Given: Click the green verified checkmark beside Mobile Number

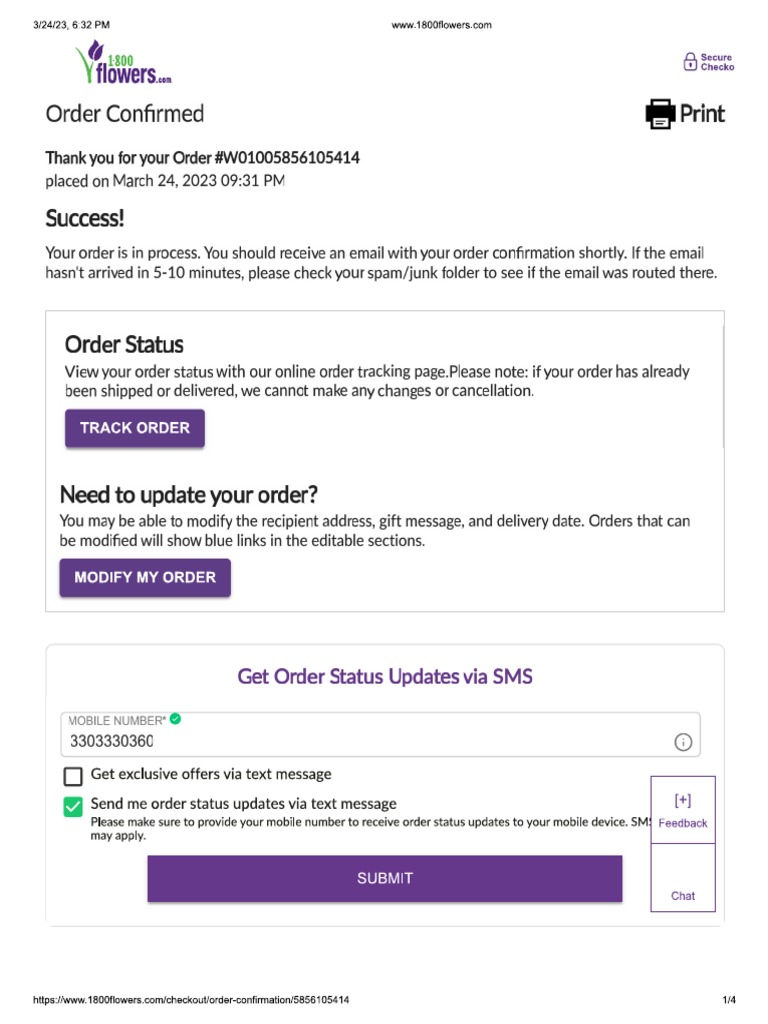Looking at the screenshot, I should [x=176, y=719].
